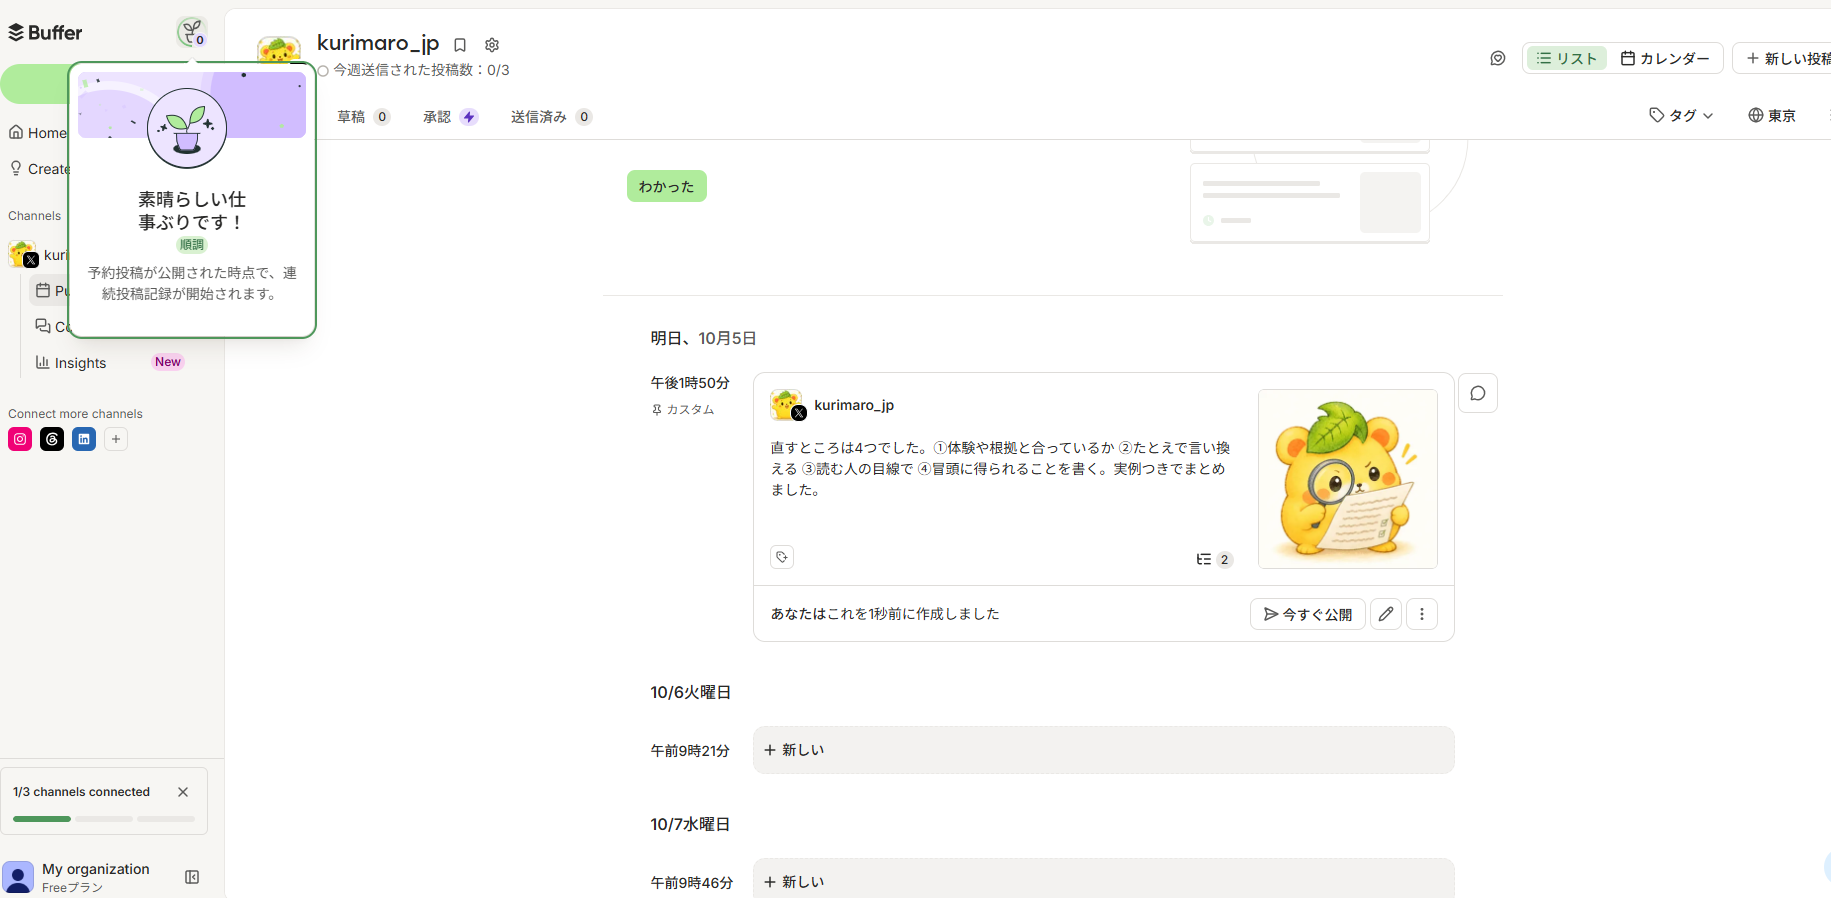This screenshot has height=898, width=1831.
Task: Go to Home in the sidebar
Action: (38, 133)
